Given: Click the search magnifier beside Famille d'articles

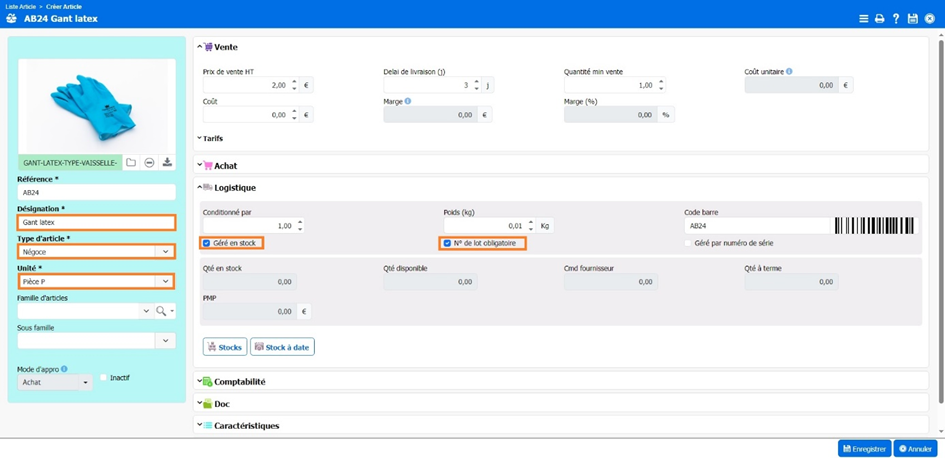Looking at the screenshot, I should tap(161, 312).
